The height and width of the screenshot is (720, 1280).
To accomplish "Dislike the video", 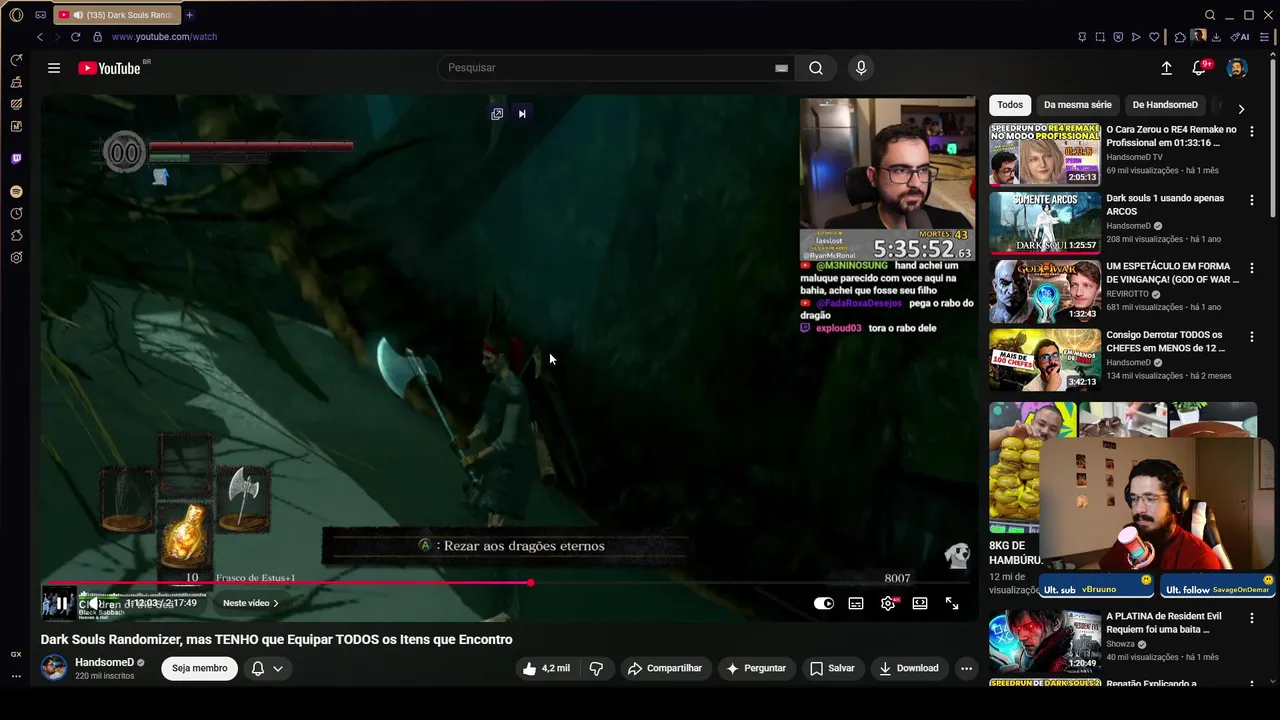I will coord(596,668).
